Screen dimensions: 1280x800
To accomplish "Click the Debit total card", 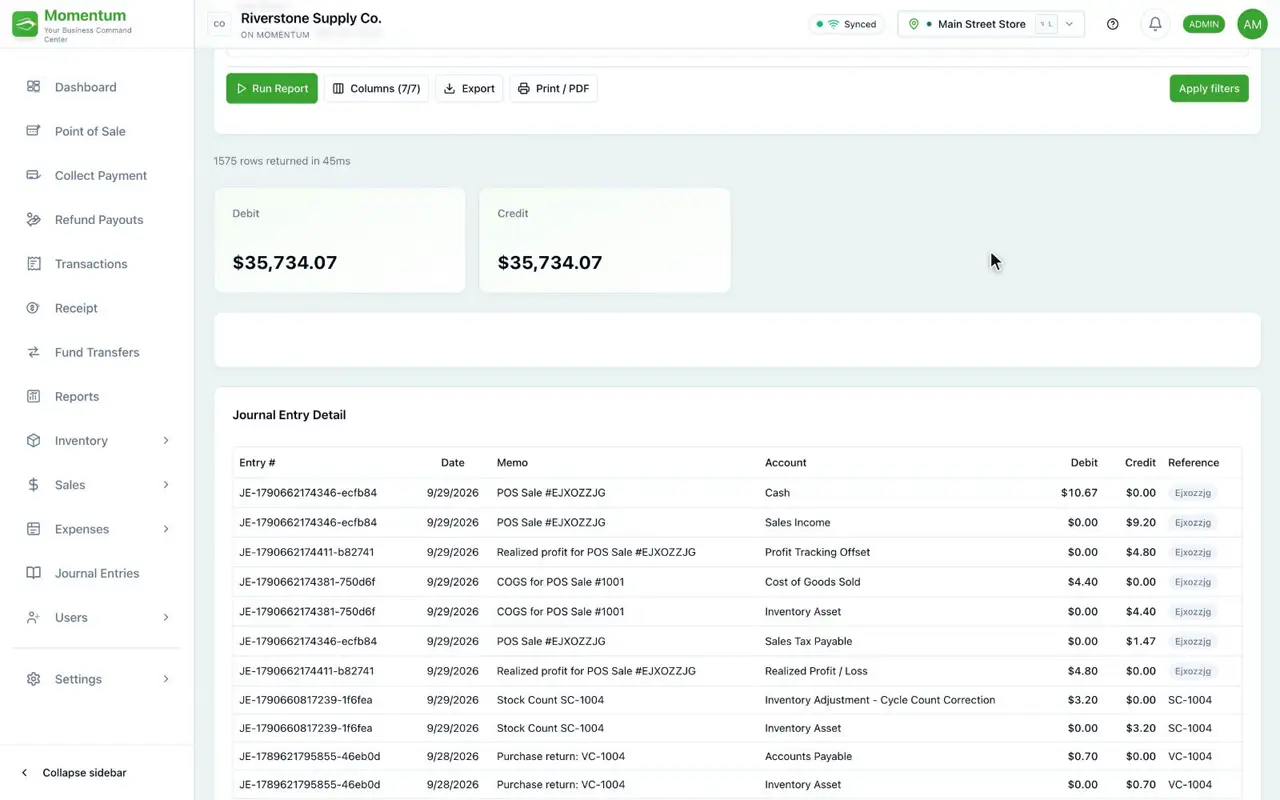I will pos(340,240).
